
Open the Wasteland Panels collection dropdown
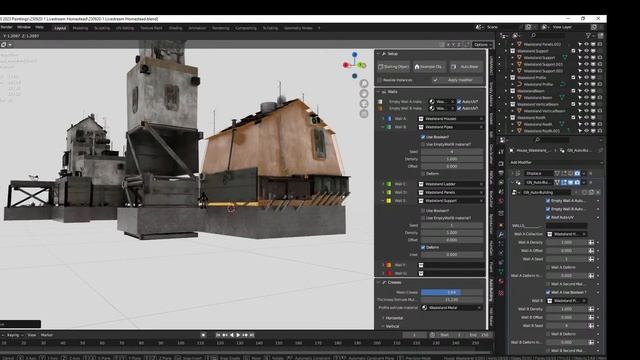451,192
